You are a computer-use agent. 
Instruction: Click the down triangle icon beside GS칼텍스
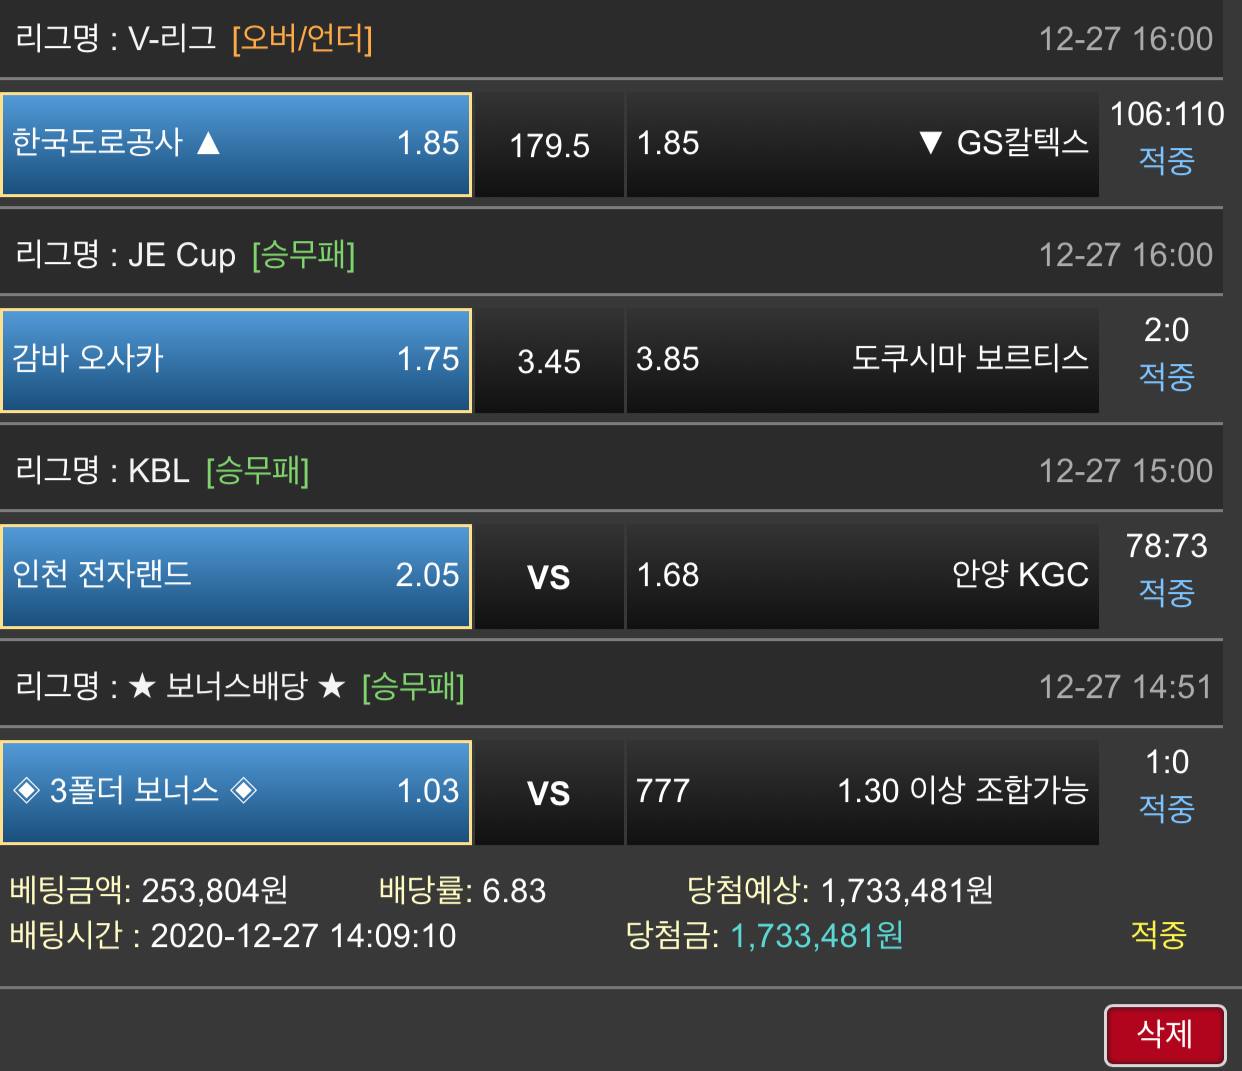[930, 143]
